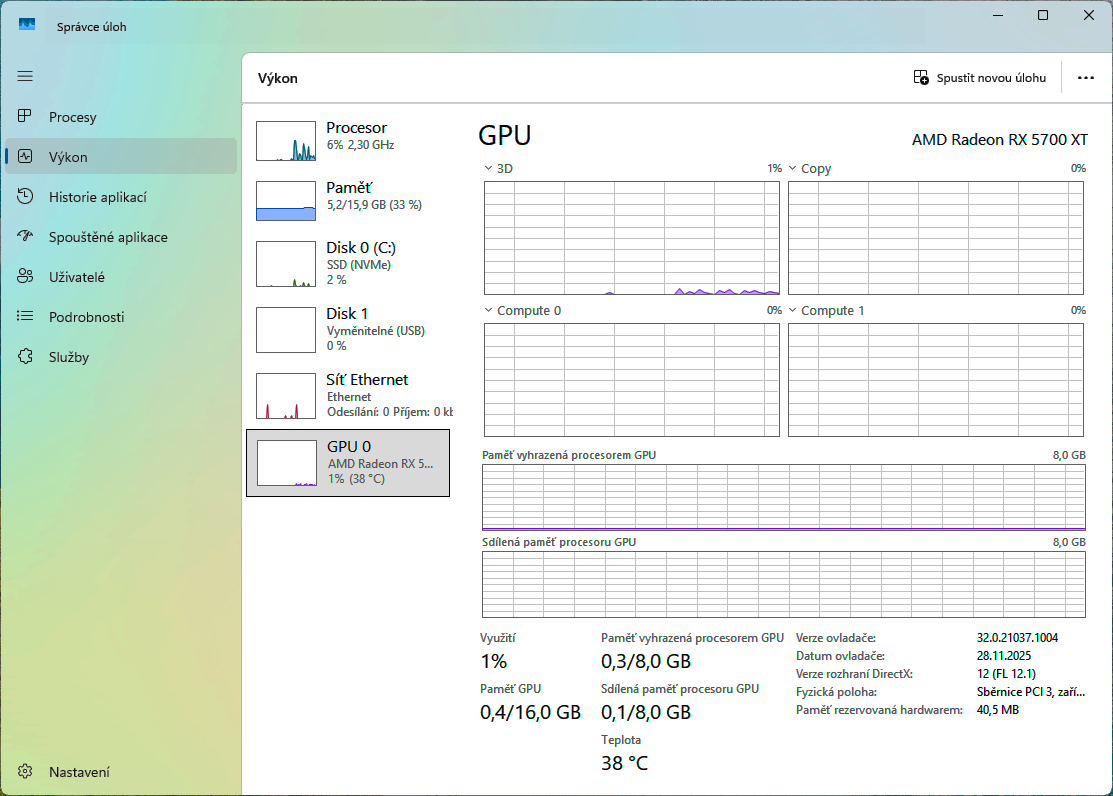Expand the 3D graph engine dropdown
The width and height of the screenshot is (1113, 796).
[x=488, y=169]
